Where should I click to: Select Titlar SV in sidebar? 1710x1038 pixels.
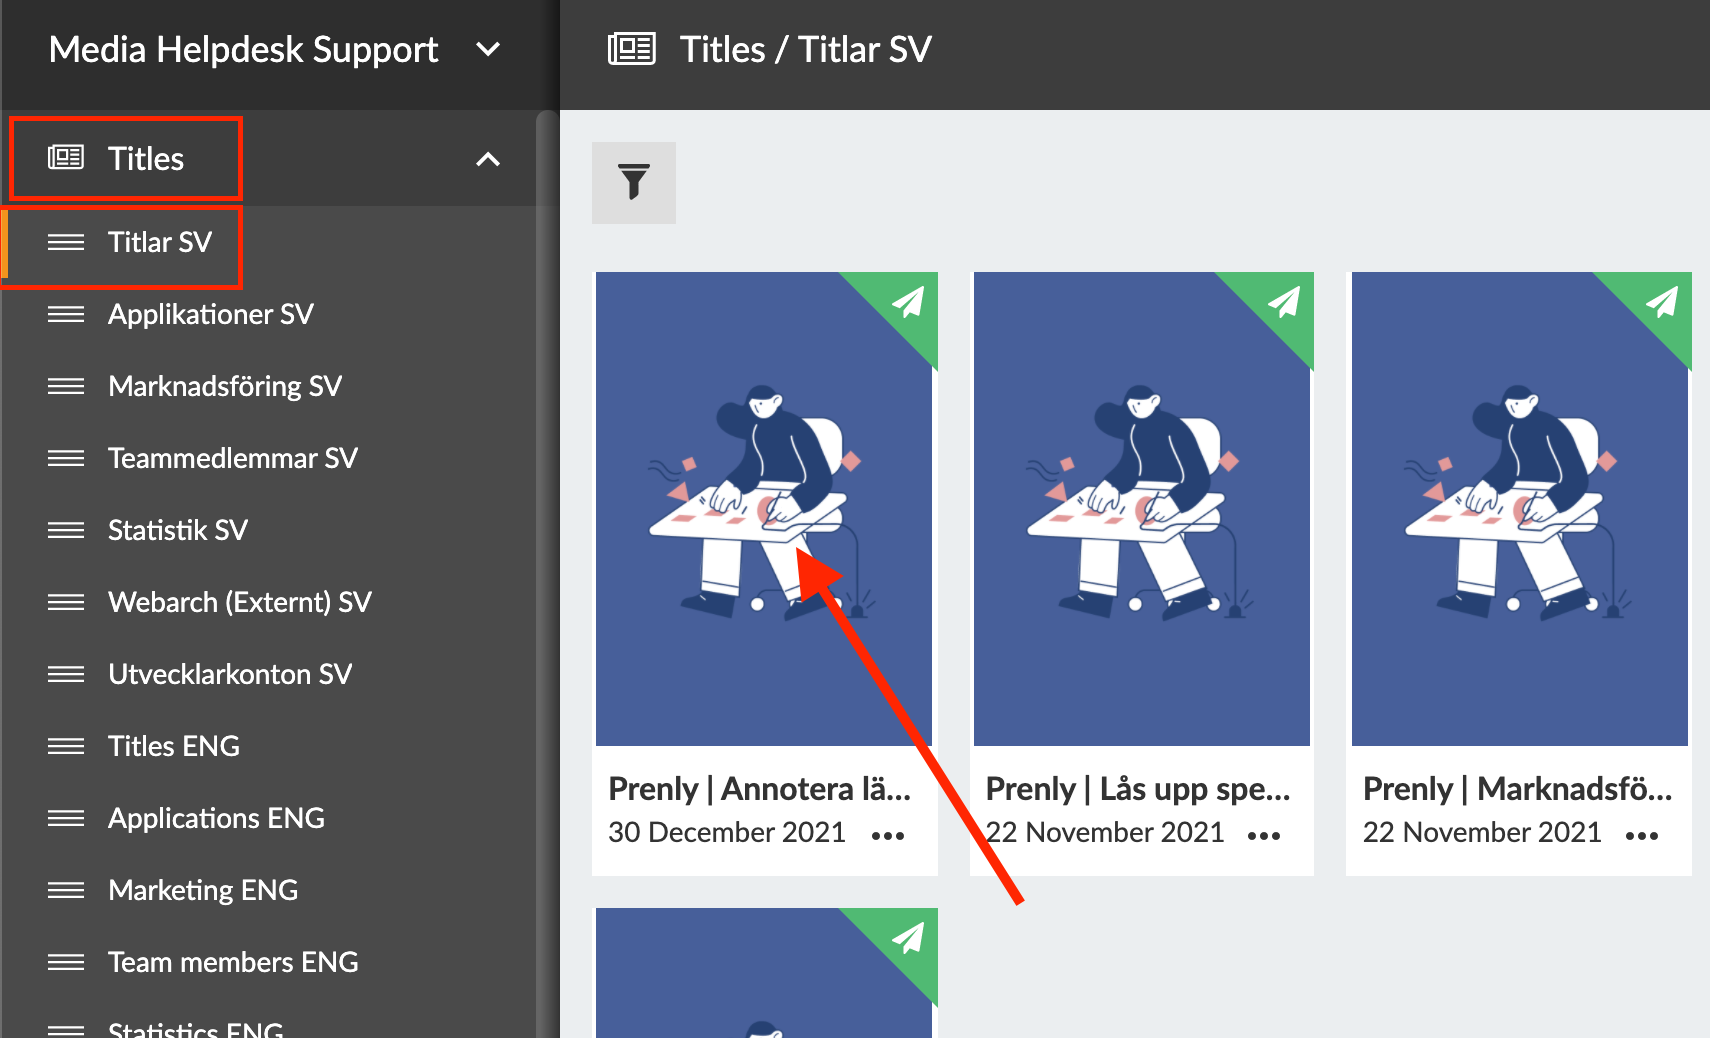[160, 242]
